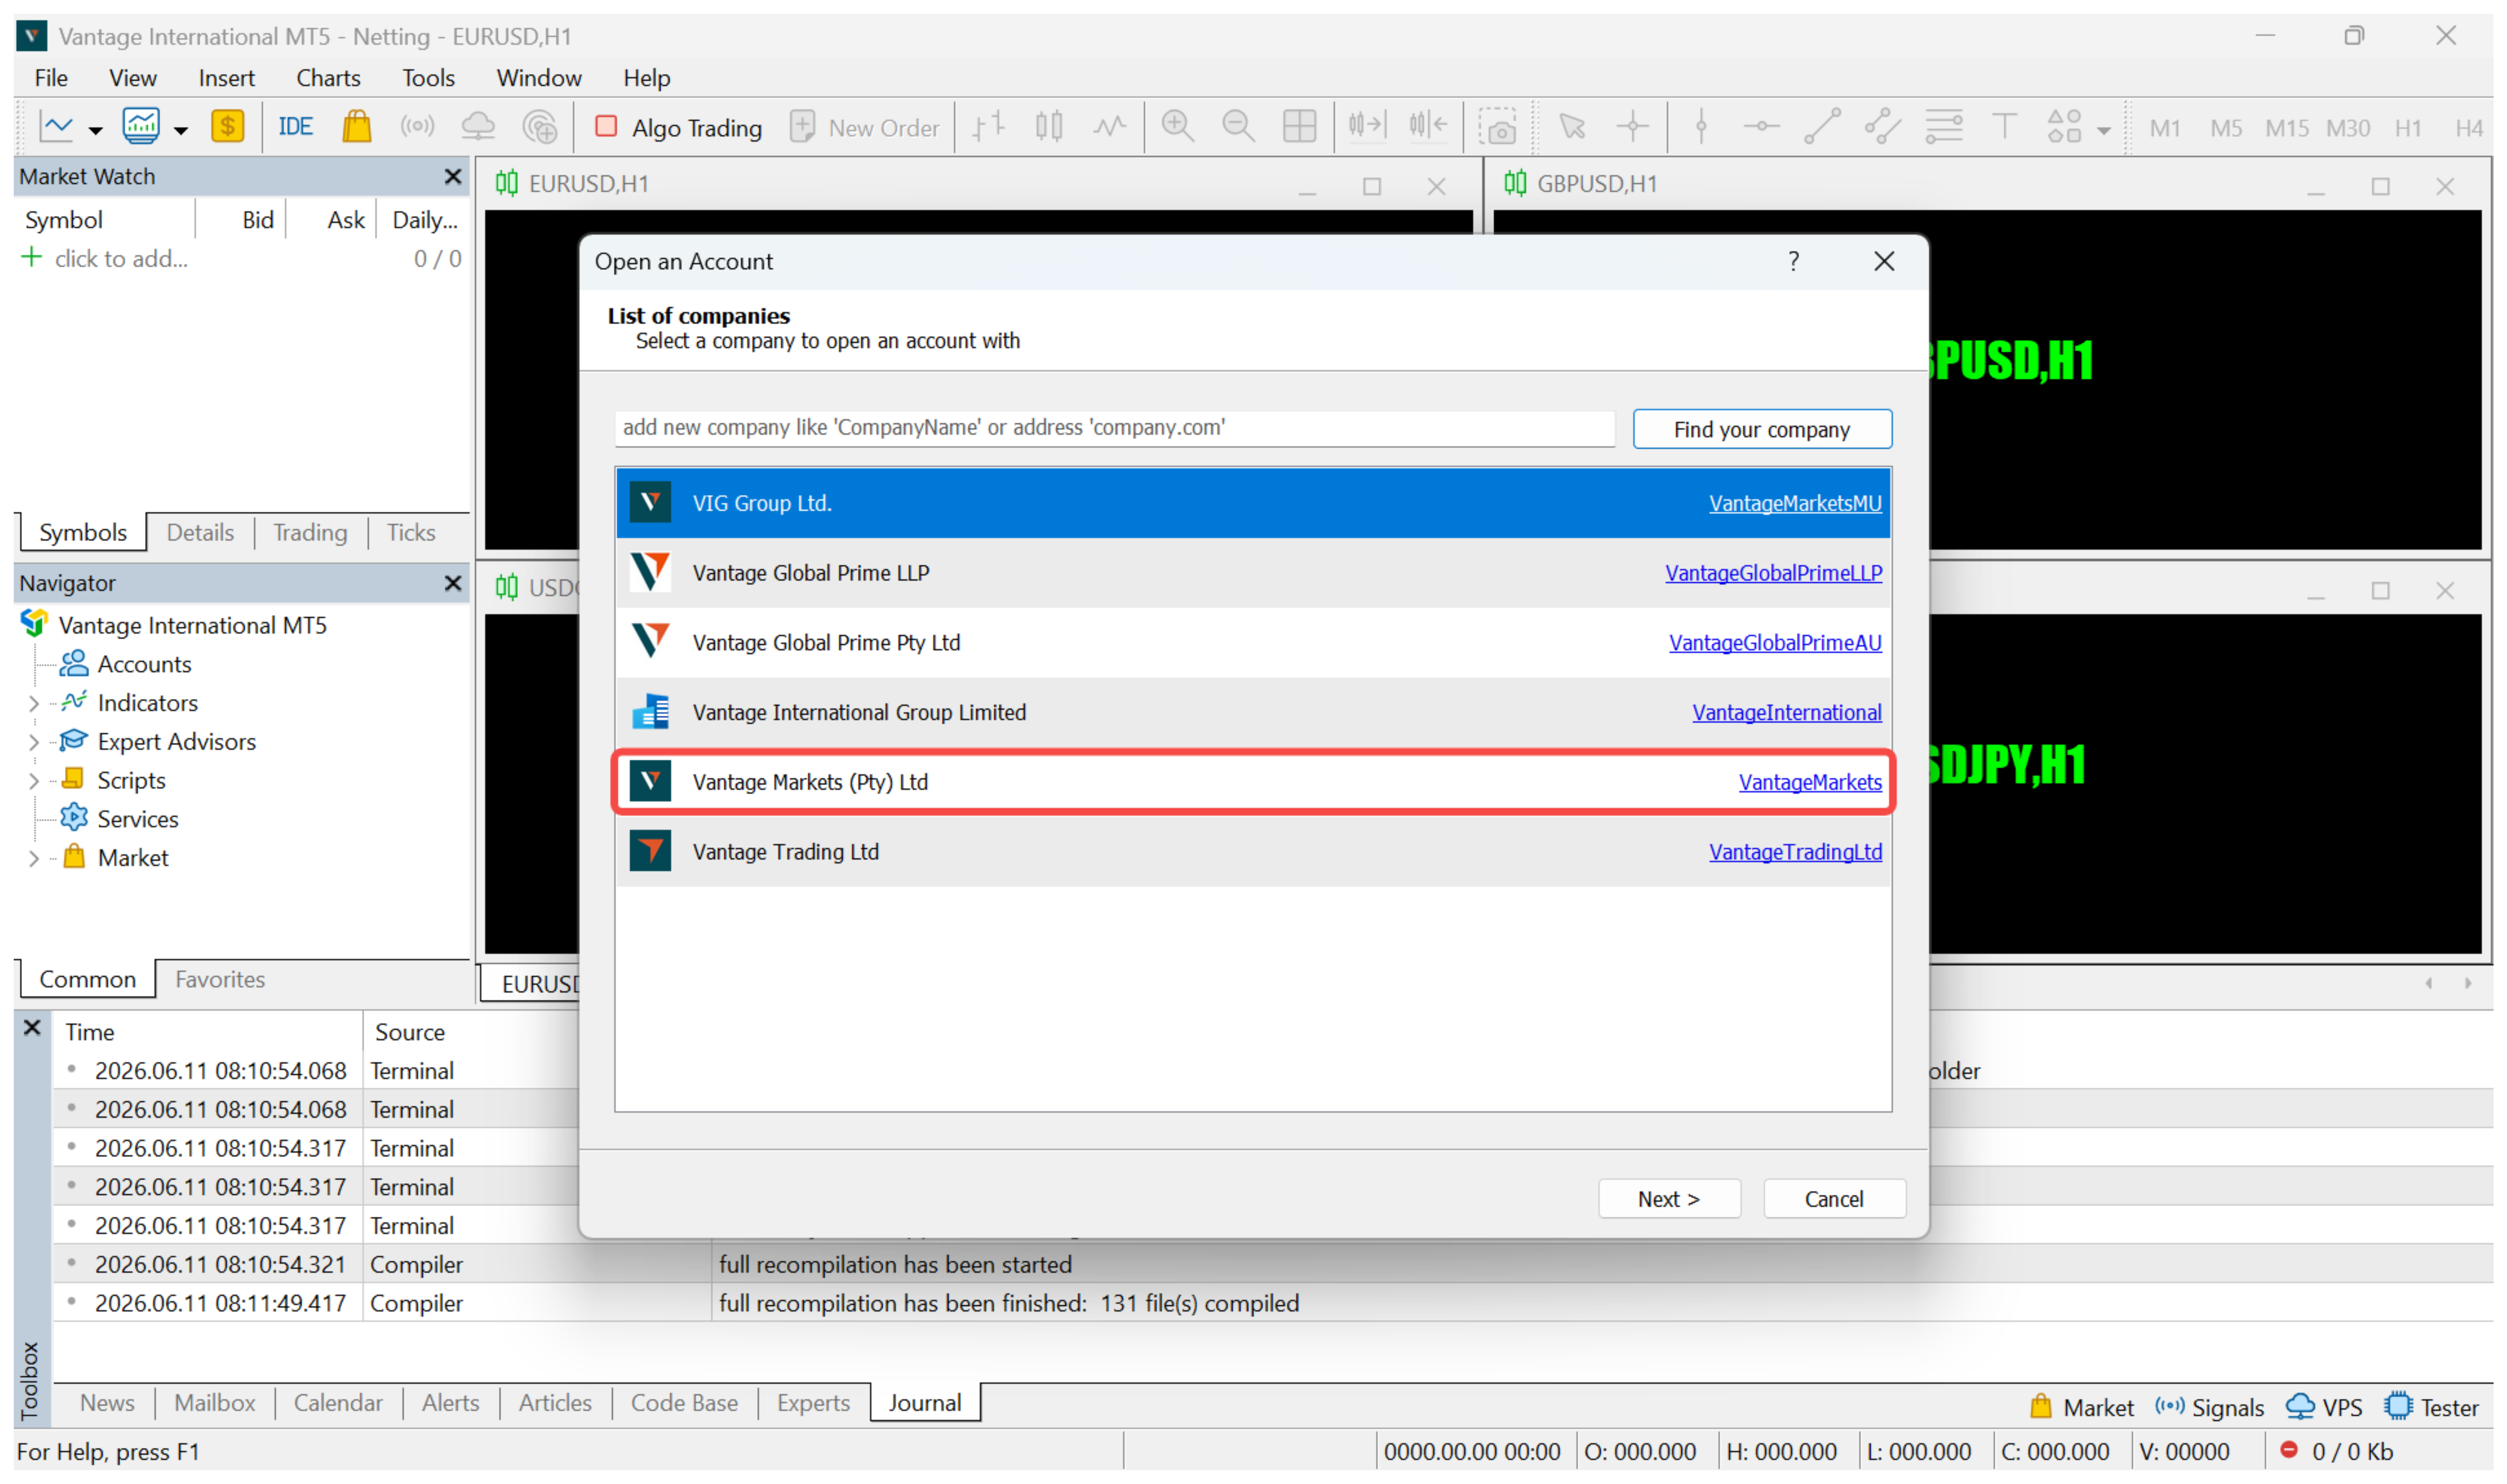Click the zoom out magnifier icon
This screenshot has height=1484, width=2507.
pyautogui.click(x=1238, y=127)
